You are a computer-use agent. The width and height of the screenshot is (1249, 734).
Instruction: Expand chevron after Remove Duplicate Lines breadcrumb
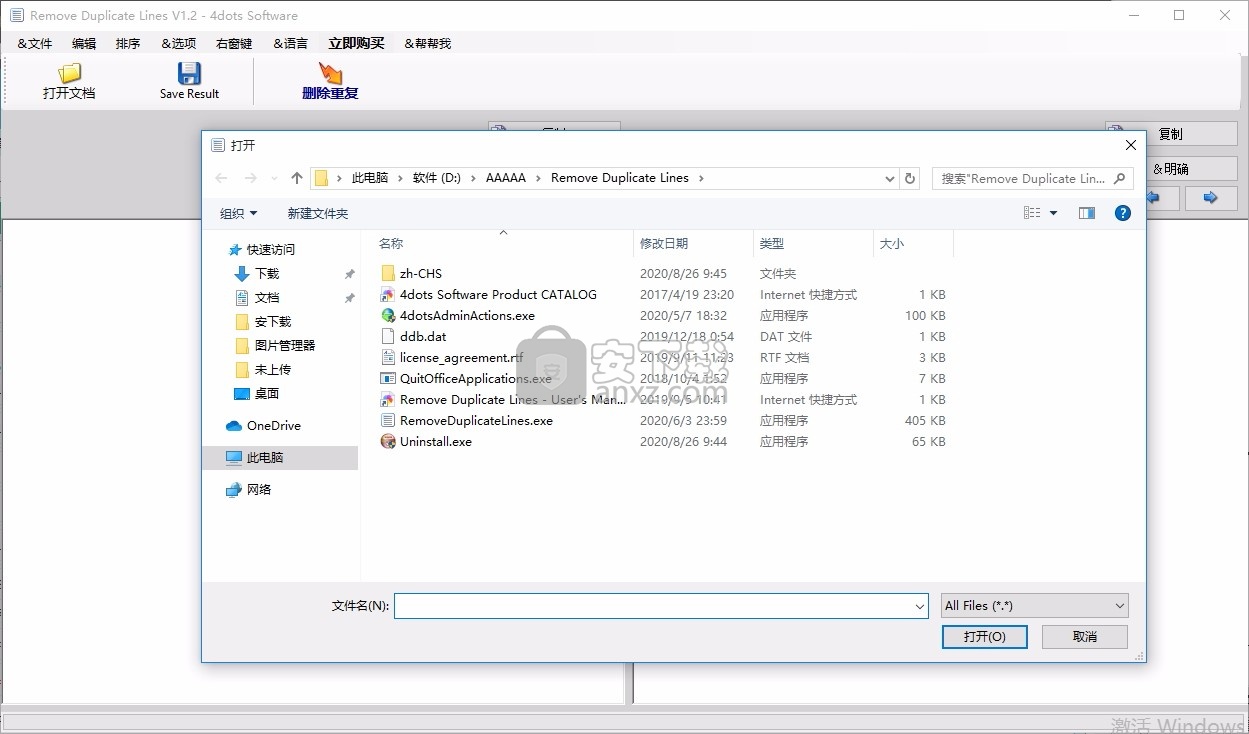click(x=701, y=178)
